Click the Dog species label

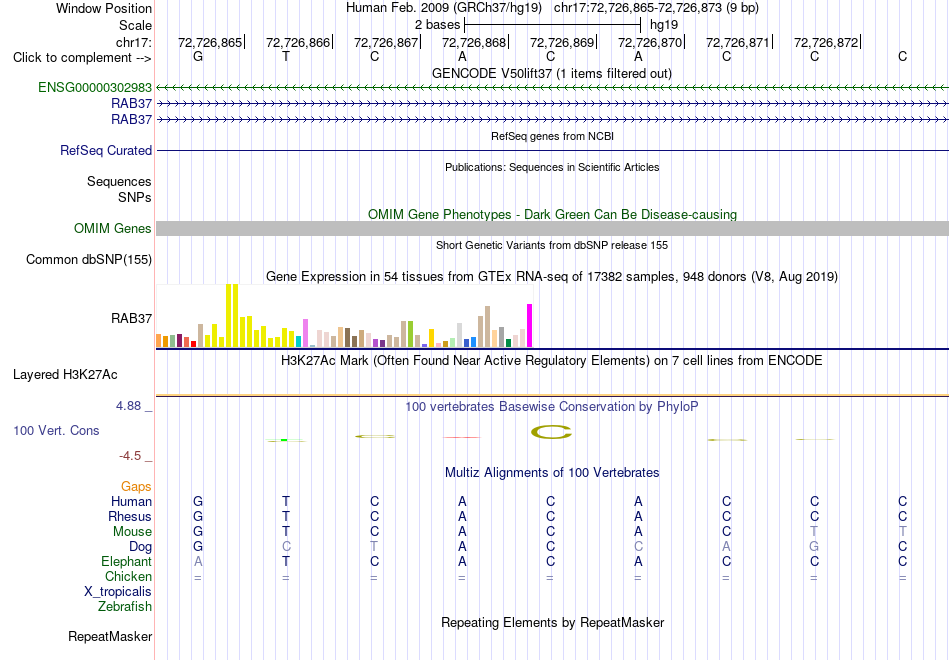point(140,547)
